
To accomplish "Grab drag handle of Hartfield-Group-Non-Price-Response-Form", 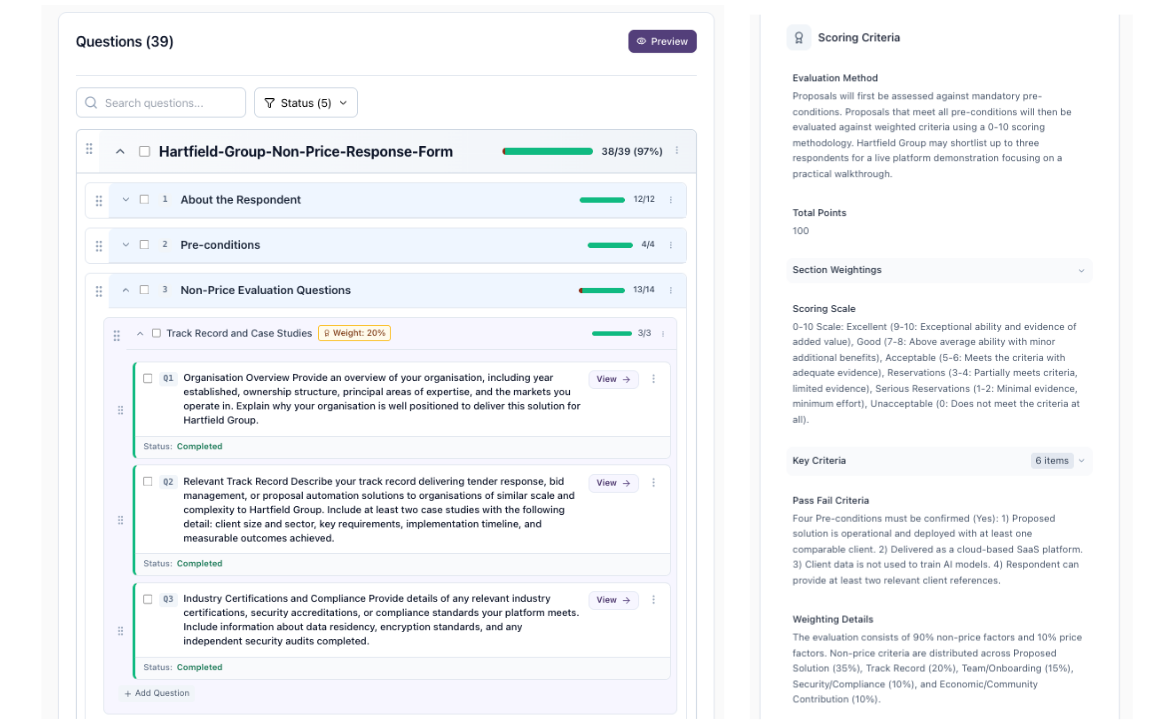I will [89, 149].
